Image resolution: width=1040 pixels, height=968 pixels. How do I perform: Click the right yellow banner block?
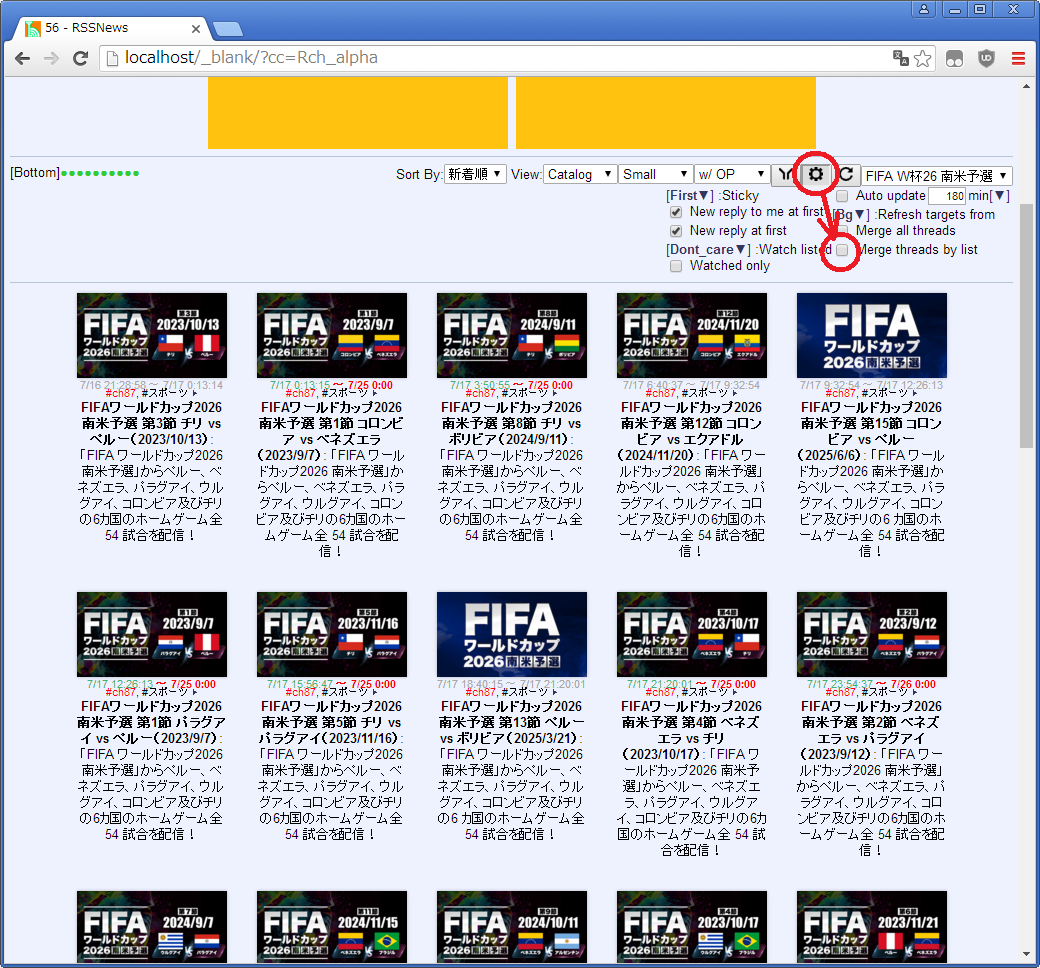click(666, 113)
